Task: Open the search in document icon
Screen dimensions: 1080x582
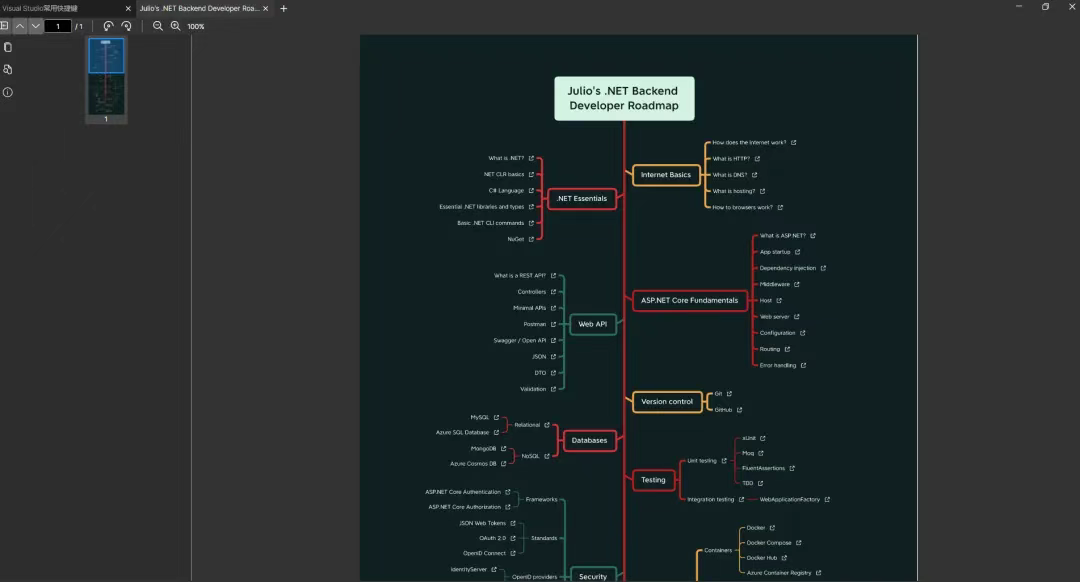Action: [x=8, y=70]
